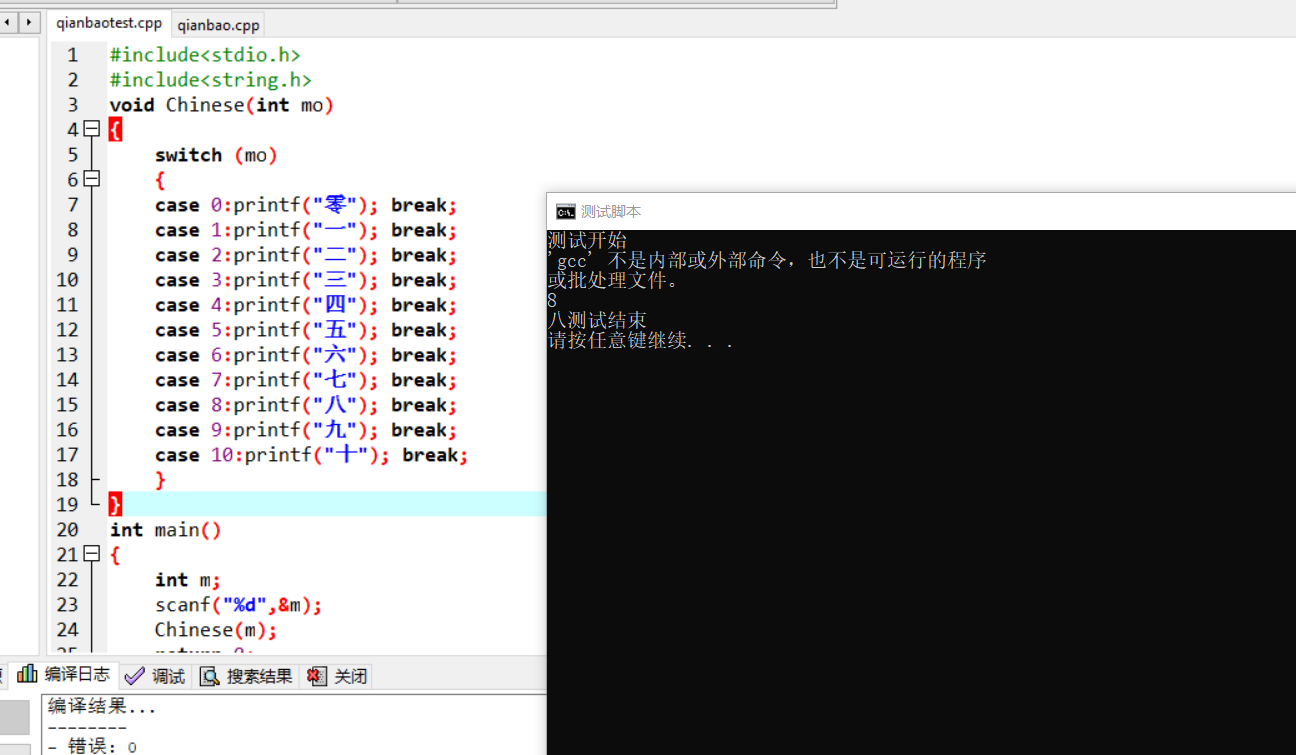Viewport: 1296px width, 755px height.
Task: Switch to the qianbaotest.cpp editor tab
Action: pyautogui.click(x=108, y=24)
